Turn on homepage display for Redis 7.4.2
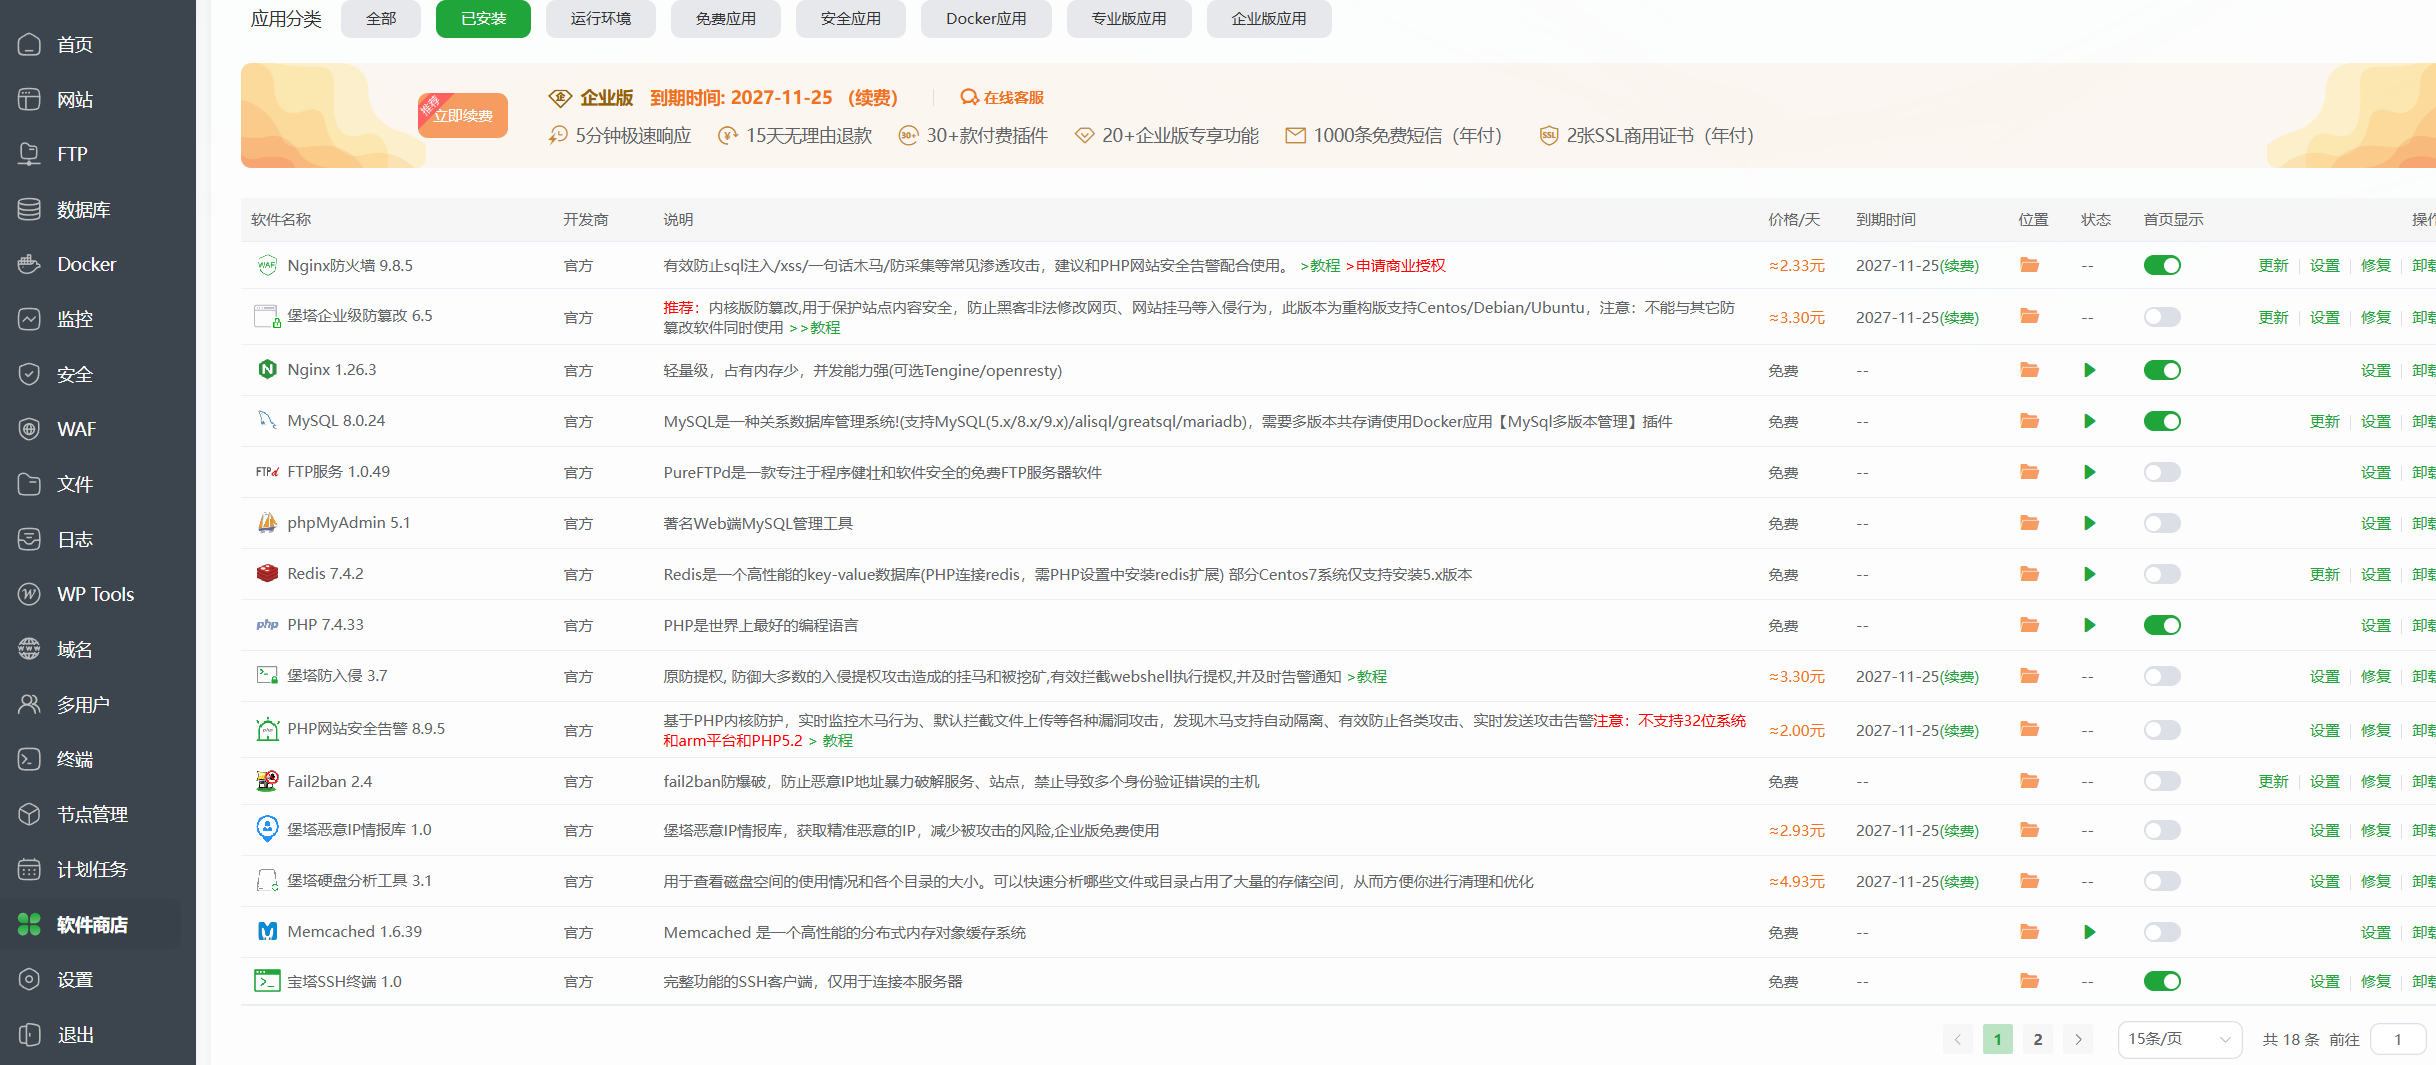 click(2162, 574)
